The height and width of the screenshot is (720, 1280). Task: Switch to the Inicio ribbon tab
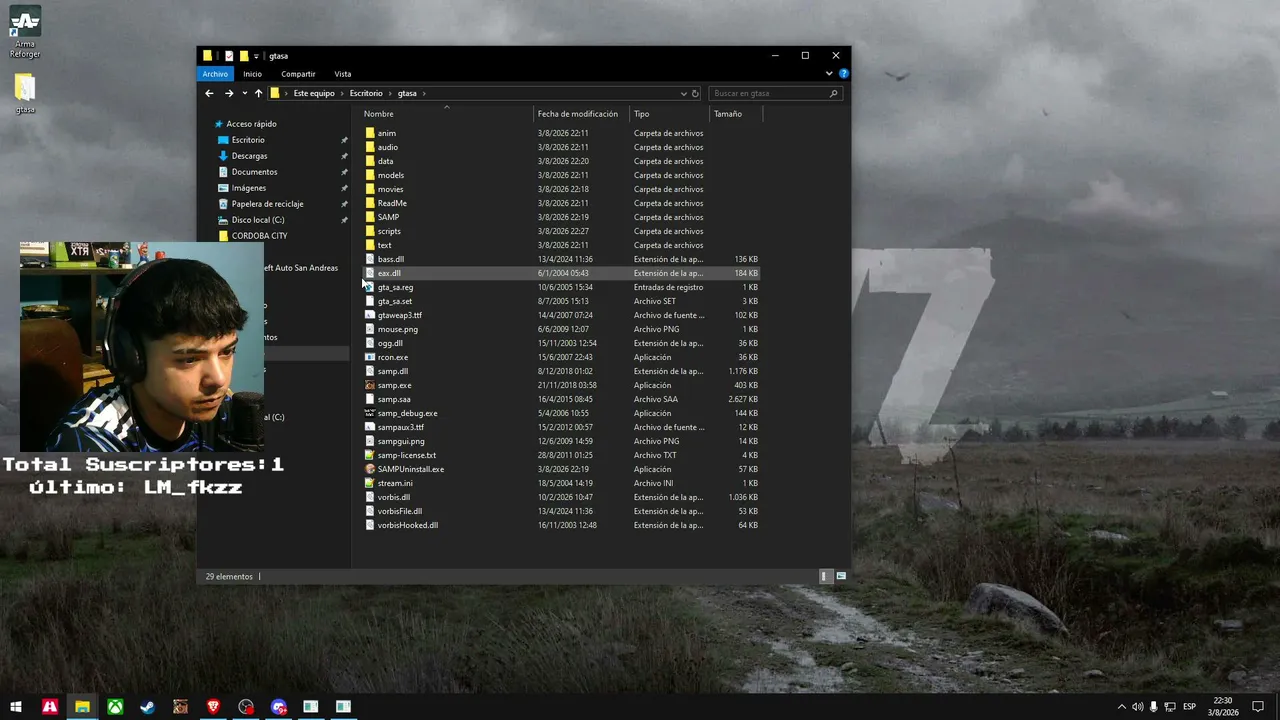pyautogui.click(x=252, y=74)
